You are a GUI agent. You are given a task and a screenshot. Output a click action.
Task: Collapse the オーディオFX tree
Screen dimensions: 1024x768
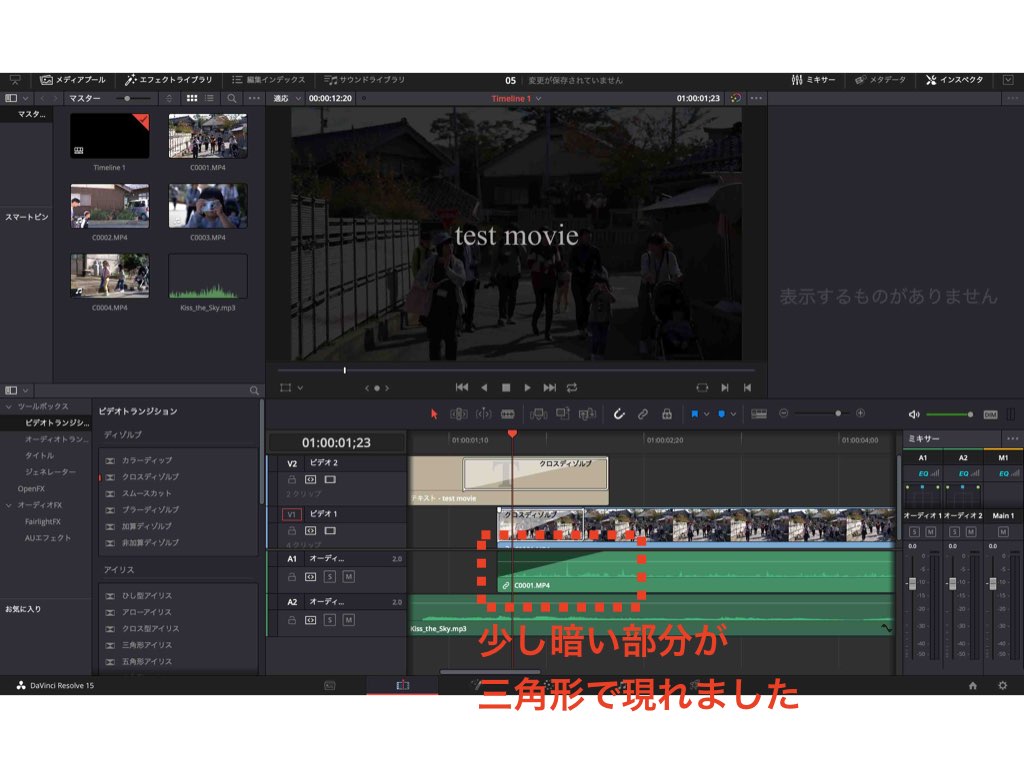click(x=9, y=505)
